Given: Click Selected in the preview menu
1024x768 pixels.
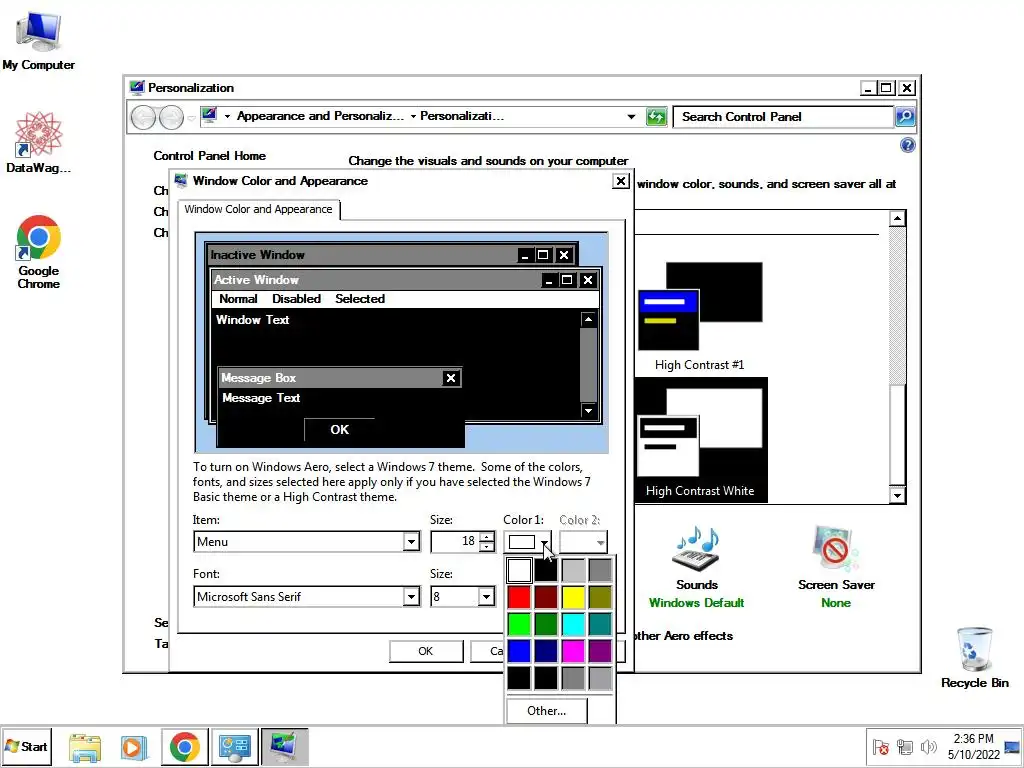Looking at the screenshot, I should click(360, 298).
